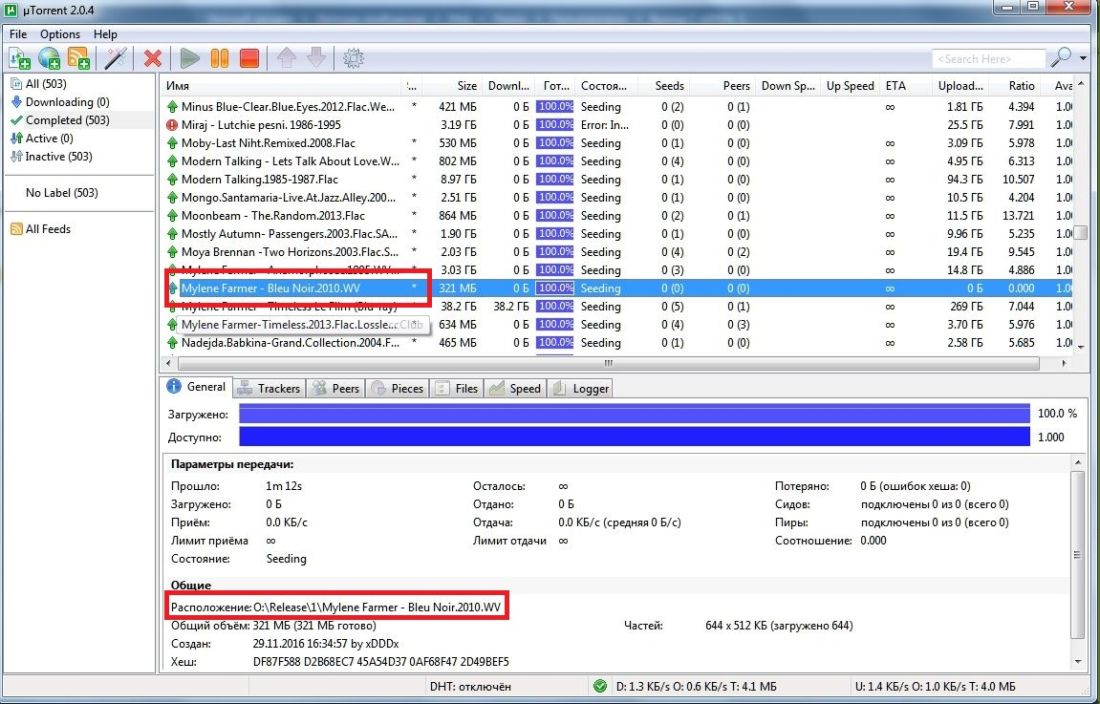Sort by the Up Speed column header
Image resolution: width=1100 pixels, height=704 pixels.
850,86
